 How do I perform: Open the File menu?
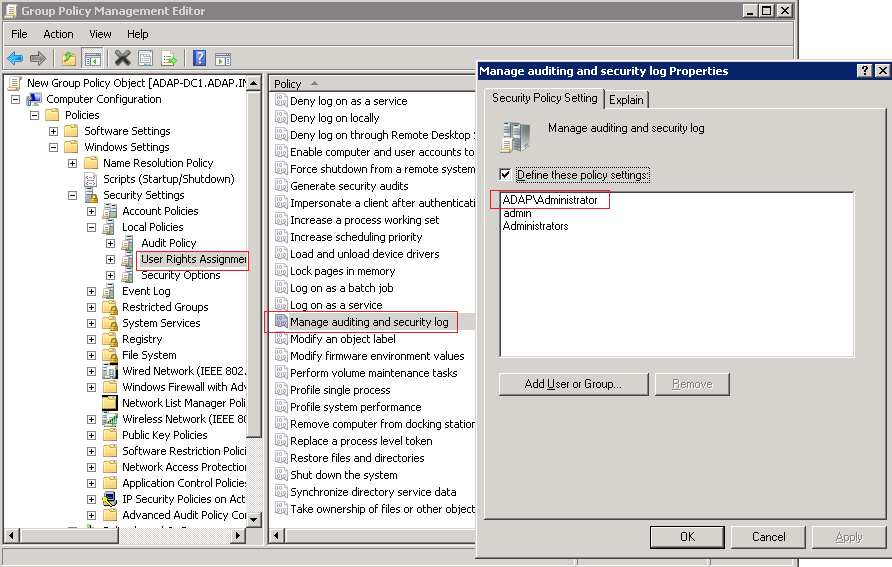coord(19,34)
